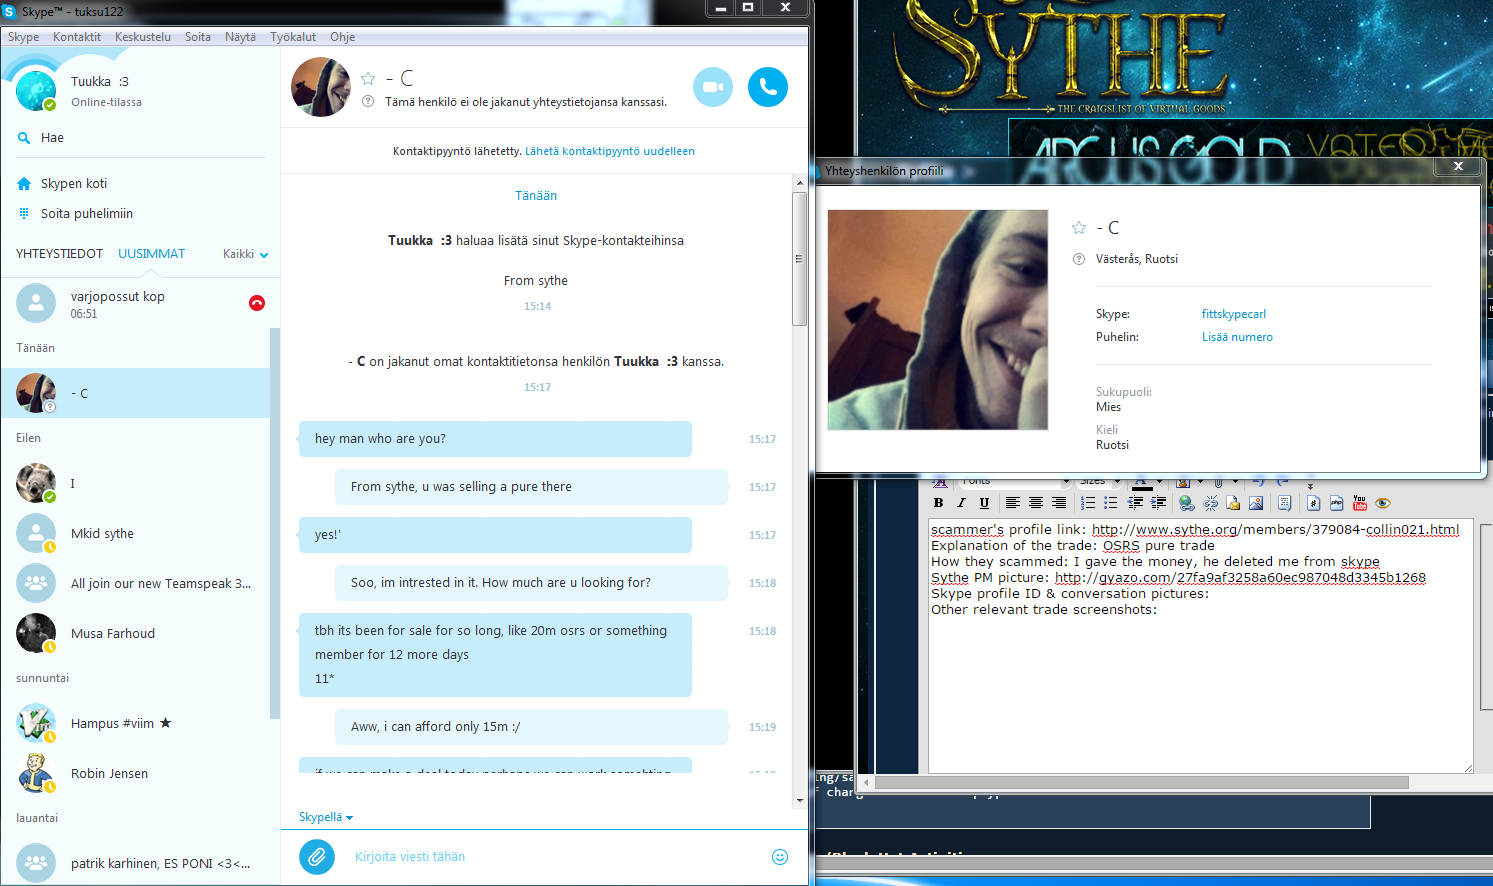
Task: Wrap selection in quote tags
Action: click(1285, 503)
